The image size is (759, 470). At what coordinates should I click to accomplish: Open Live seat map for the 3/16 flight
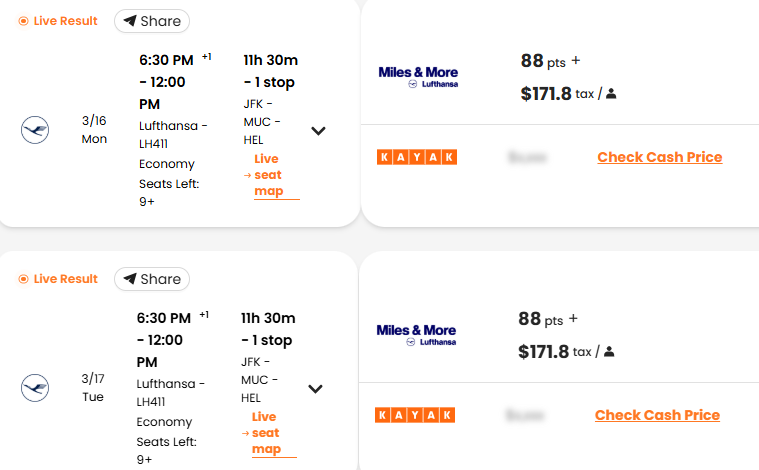pyautogui.click(x=268, y=175)
